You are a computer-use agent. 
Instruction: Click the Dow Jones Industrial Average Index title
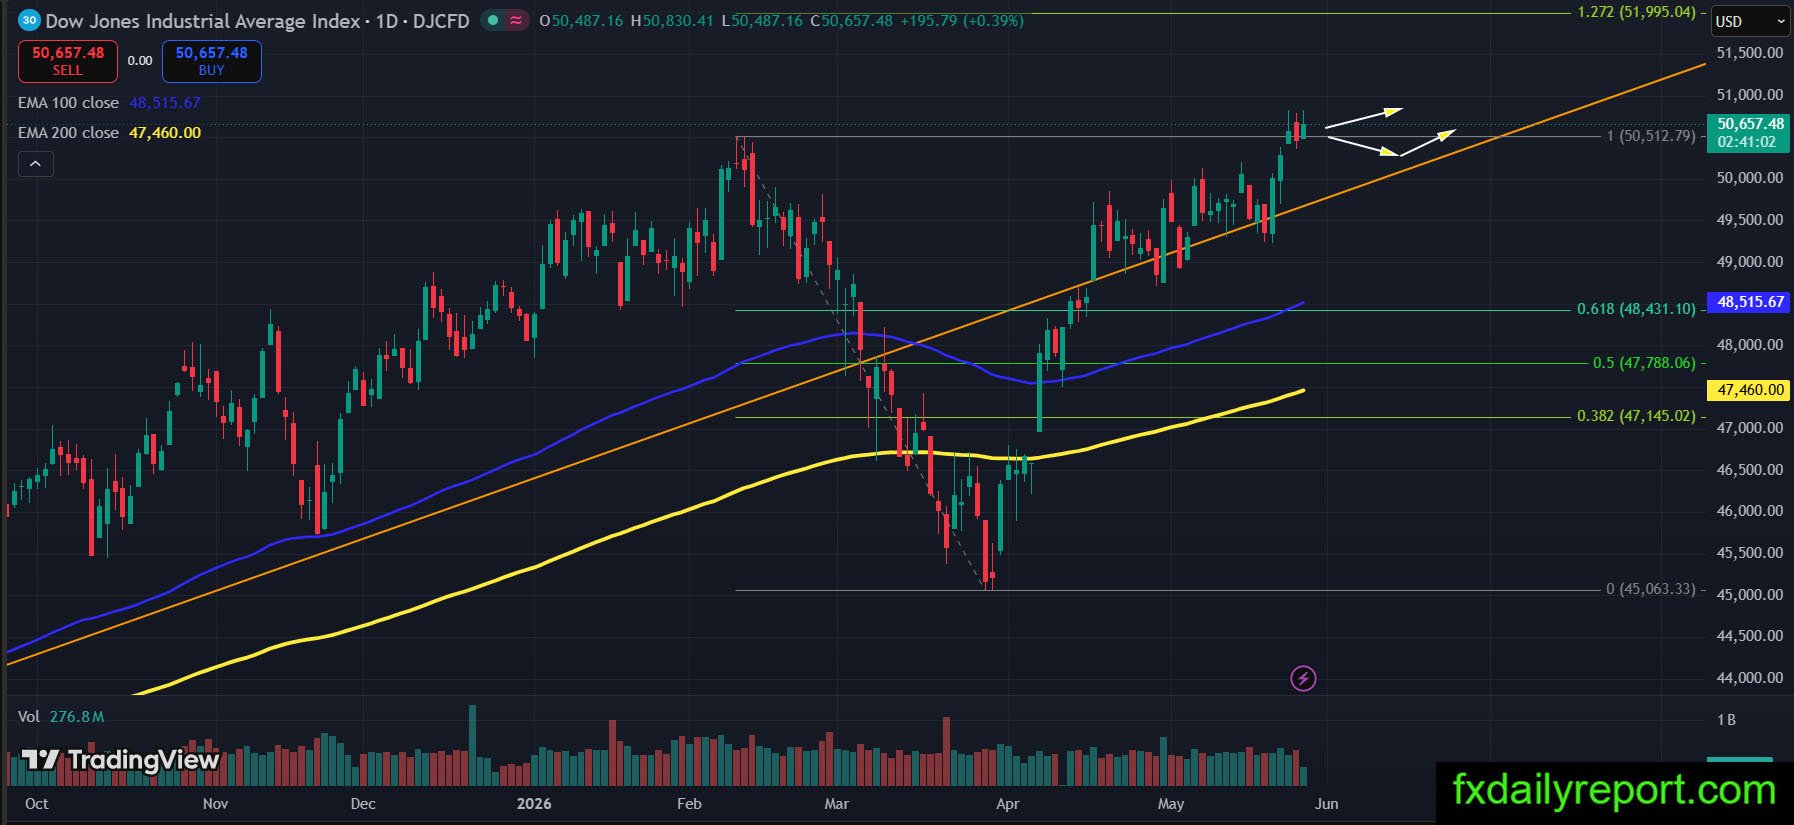click(202, 21)
